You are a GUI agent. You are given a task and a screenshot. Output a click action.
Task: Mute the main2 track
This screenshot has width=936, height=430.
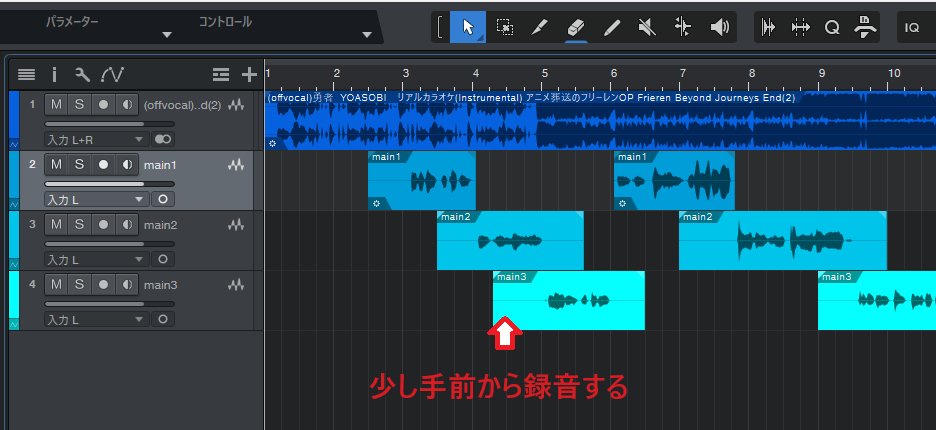[56, 224]
